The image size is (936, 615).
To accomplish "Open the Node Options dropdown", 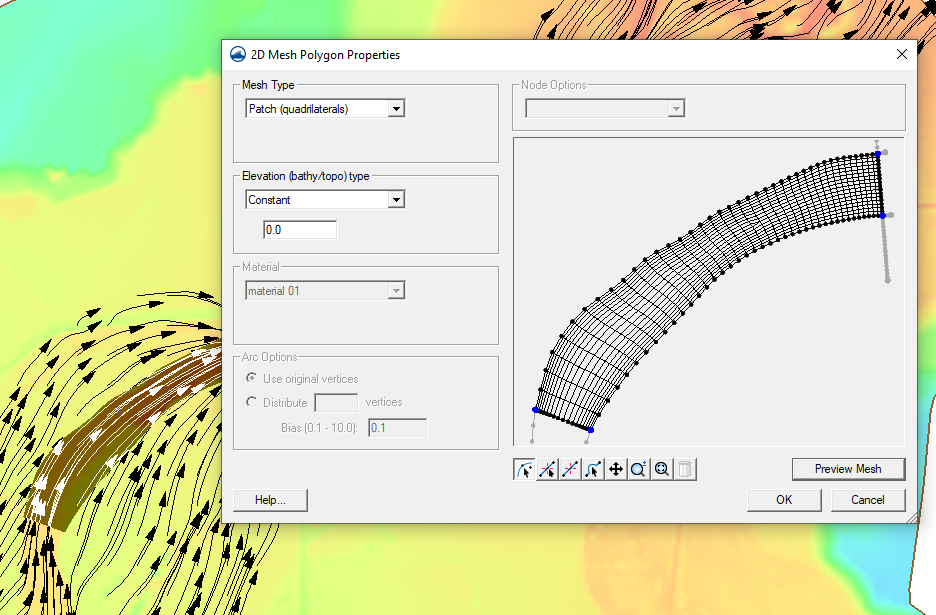I will [x=677, y=108].
